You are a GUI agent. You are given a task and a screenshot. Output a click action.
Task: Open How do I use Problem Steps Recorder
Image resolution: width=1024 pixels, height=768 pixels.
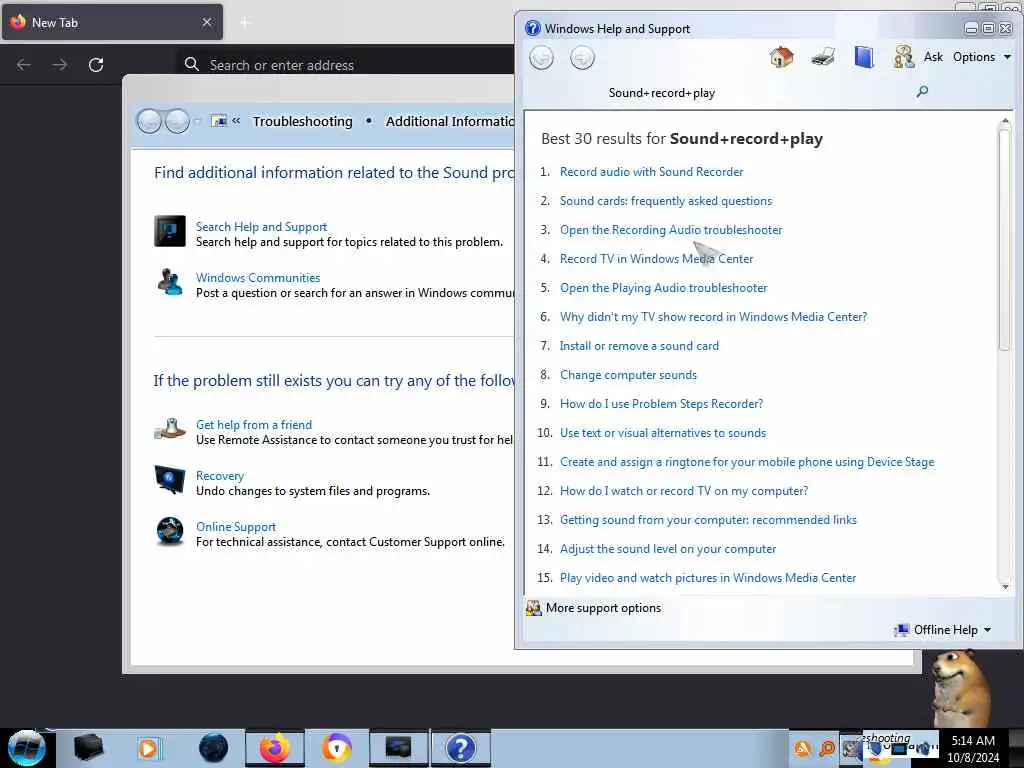click(661, 404)
